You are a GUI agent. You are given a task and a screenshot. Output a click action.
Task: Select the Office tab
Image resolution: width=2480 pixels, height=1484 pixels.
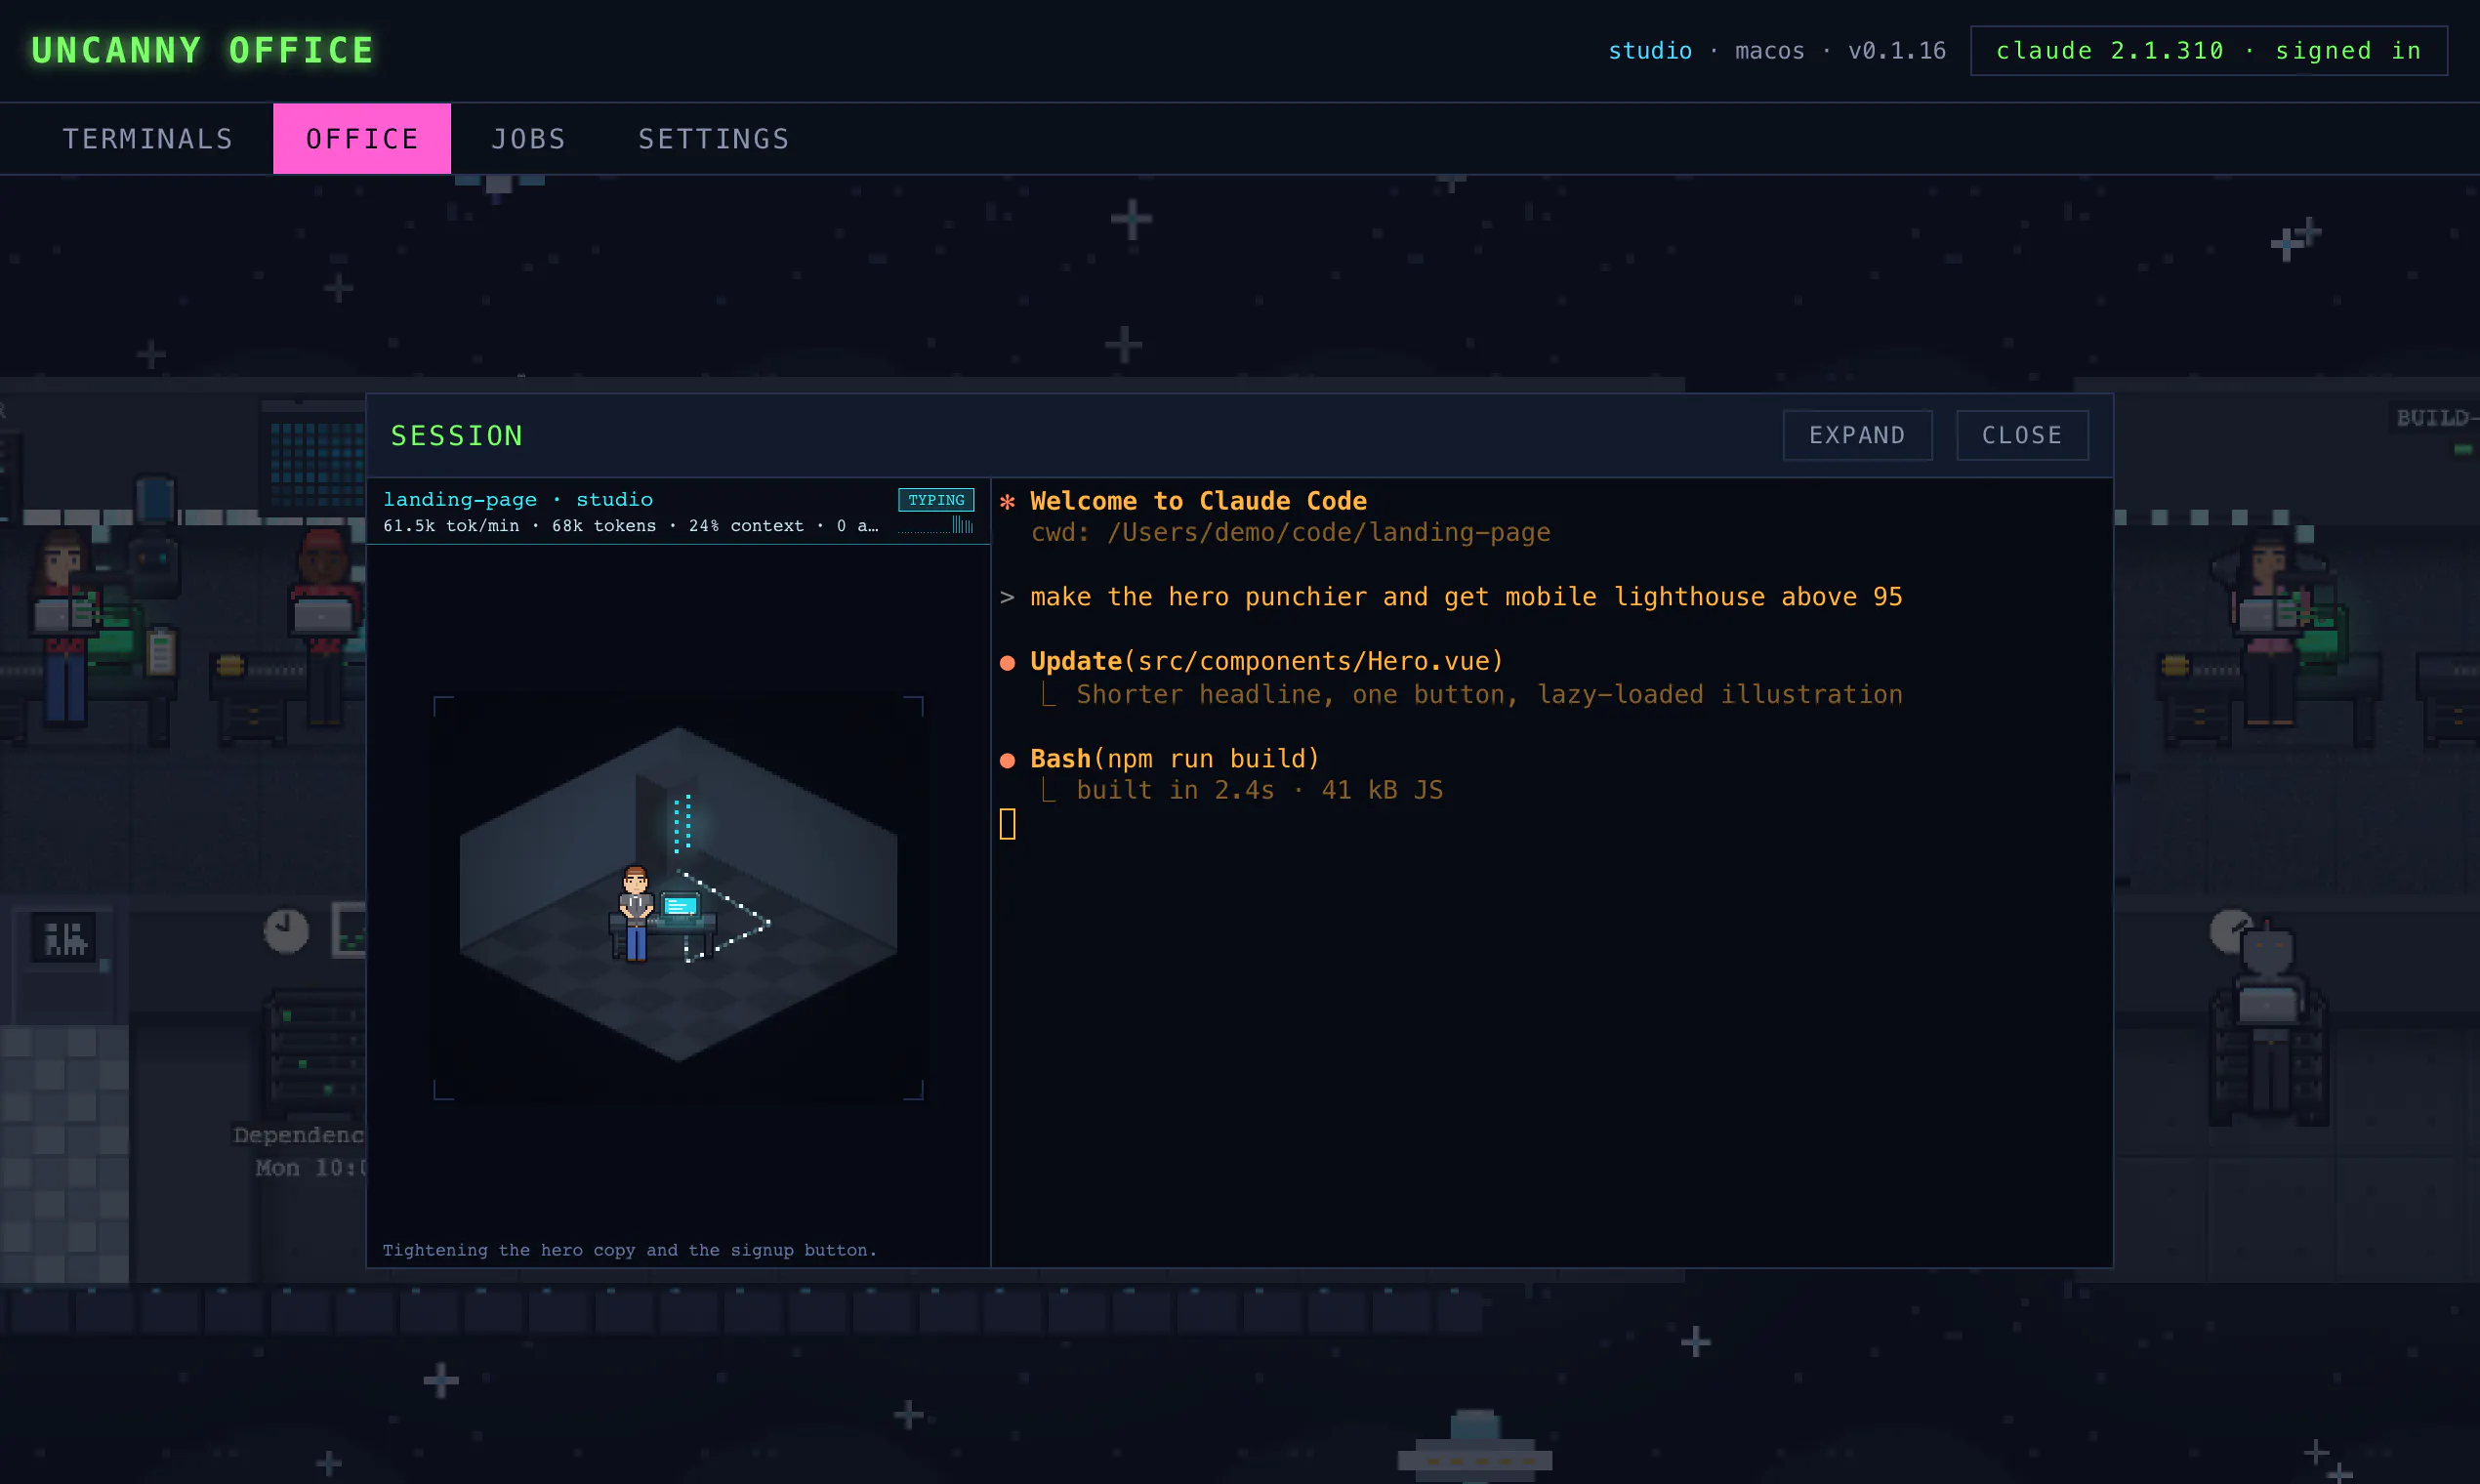coord(362,139)
